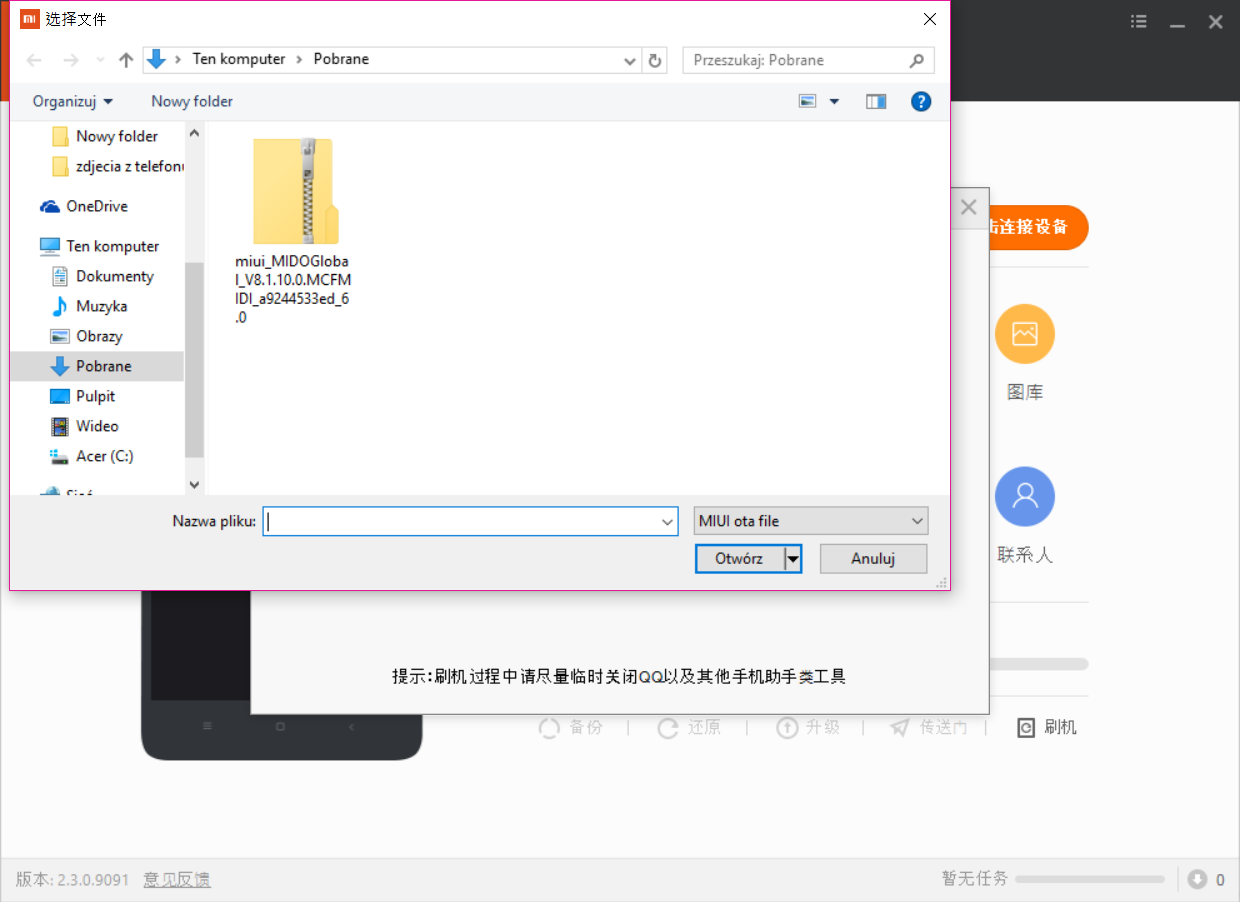Click the Nowy folder toolbar button
The image size is (1240, 902).
[x=192, y=101]
